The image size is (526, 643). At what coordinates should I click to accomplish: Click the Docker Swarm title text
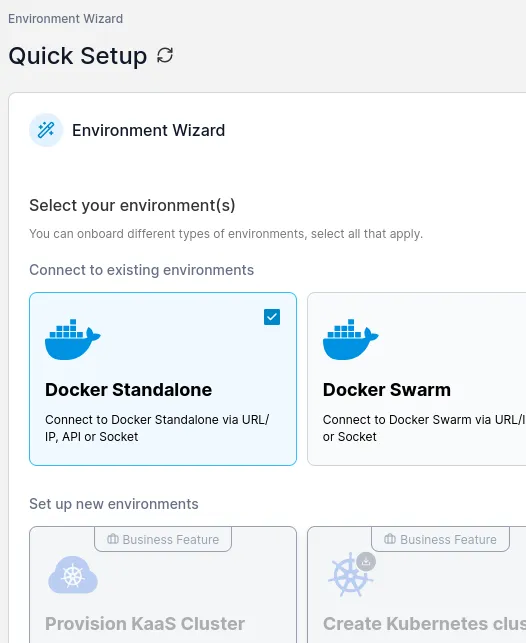pos(387,390)
